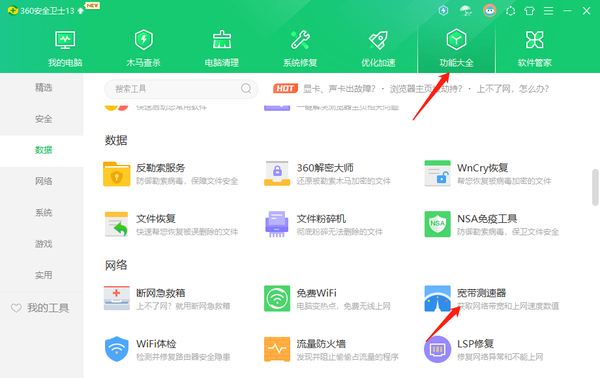600x378 pixels.
Task: Click the vertical scrollbar thumb
Action: click(x=595, y=187)
